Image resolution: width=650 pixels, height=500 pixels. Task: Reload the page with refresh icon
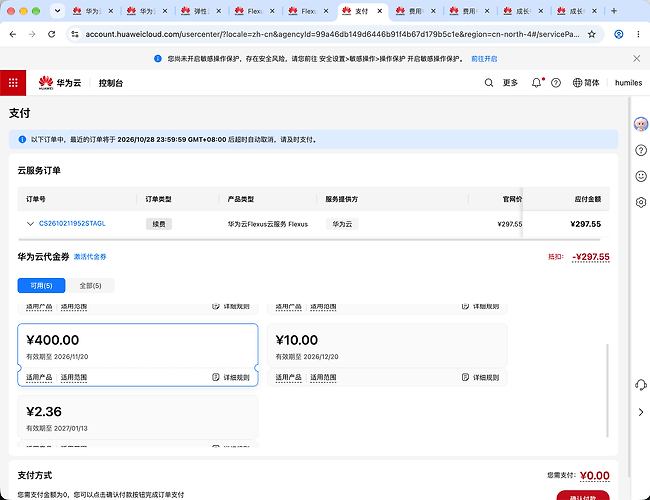pos(51,34)
